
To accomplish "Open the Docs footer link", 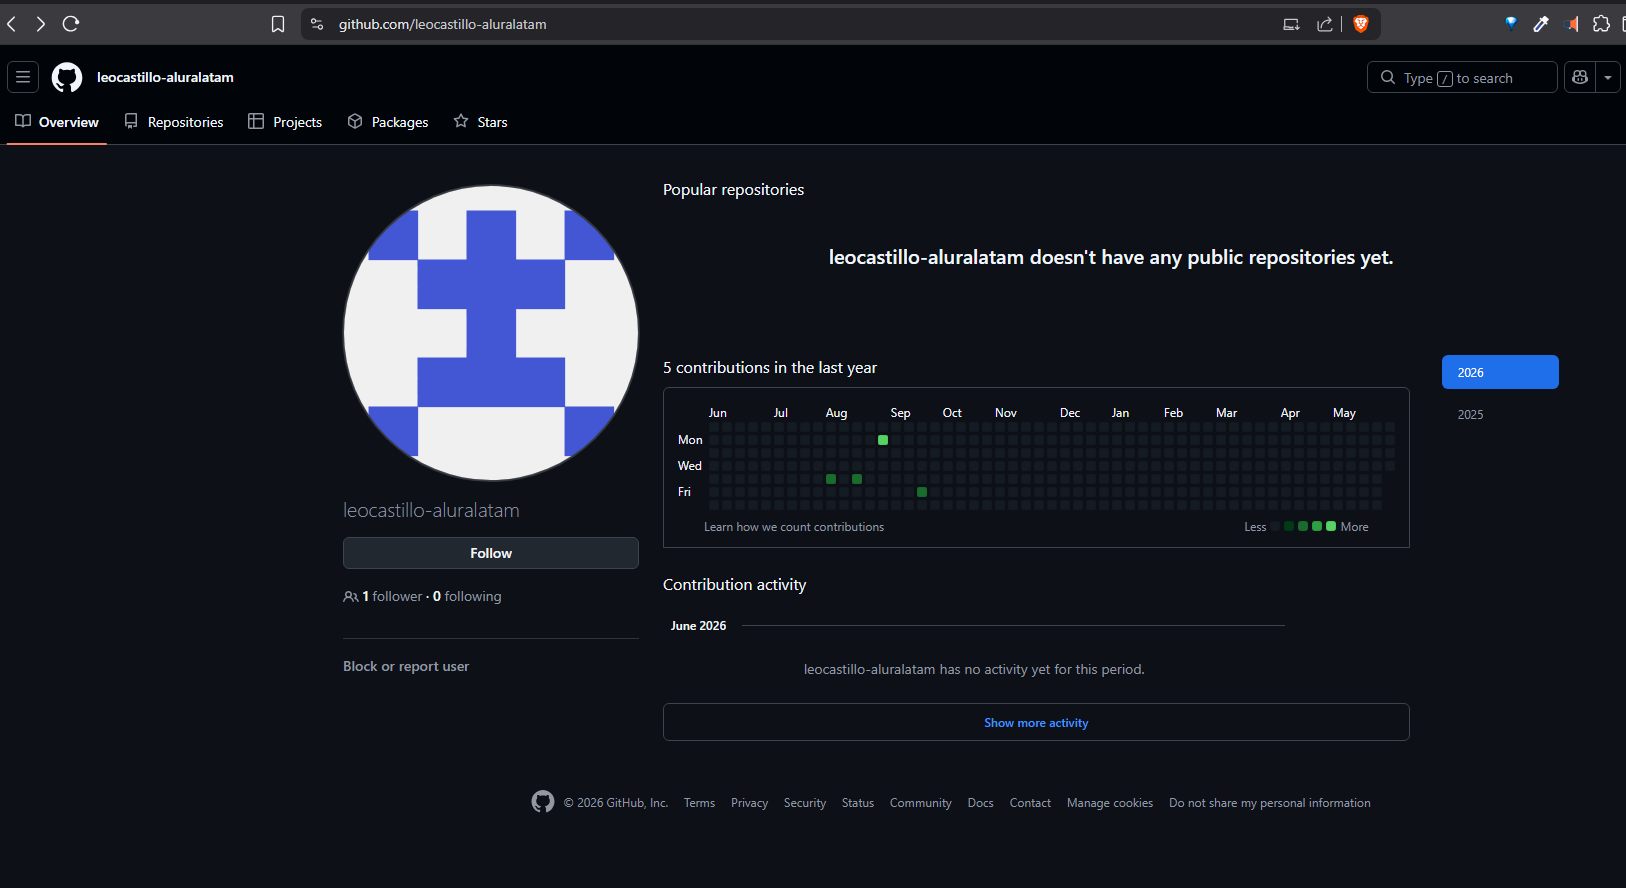I will pos(981,803).
